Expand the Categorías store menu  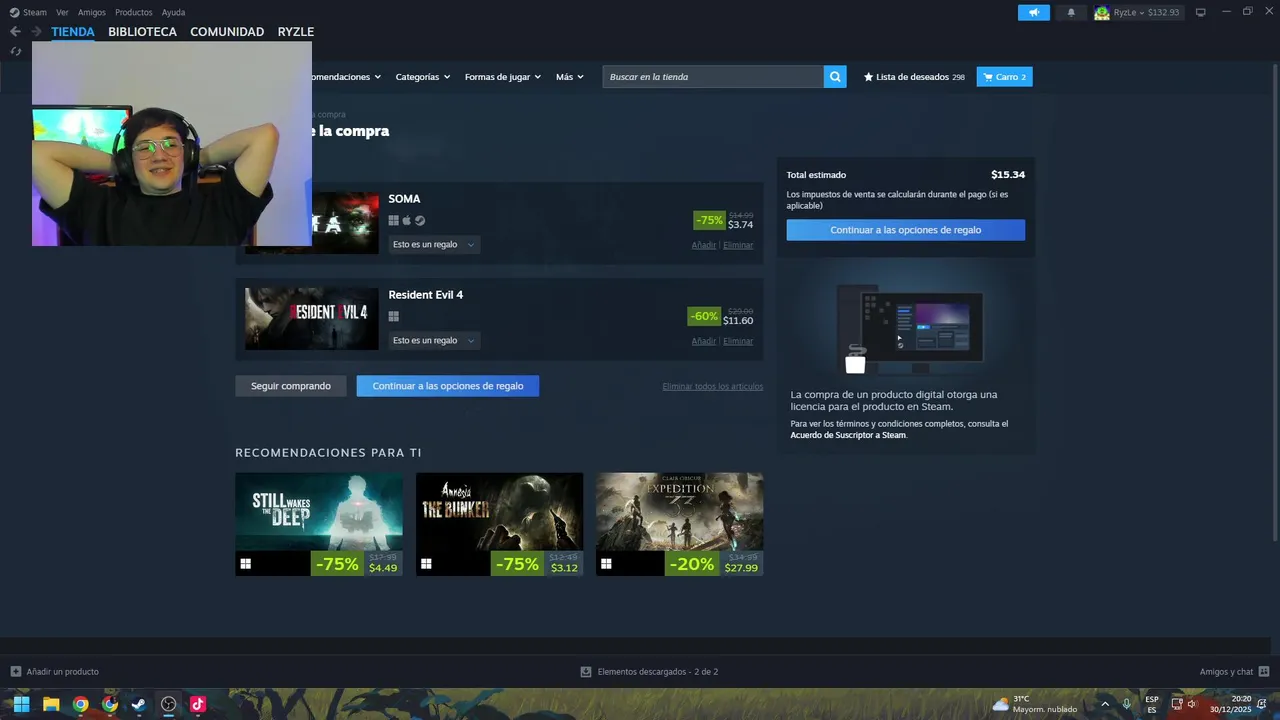click(x=422, y=77)
